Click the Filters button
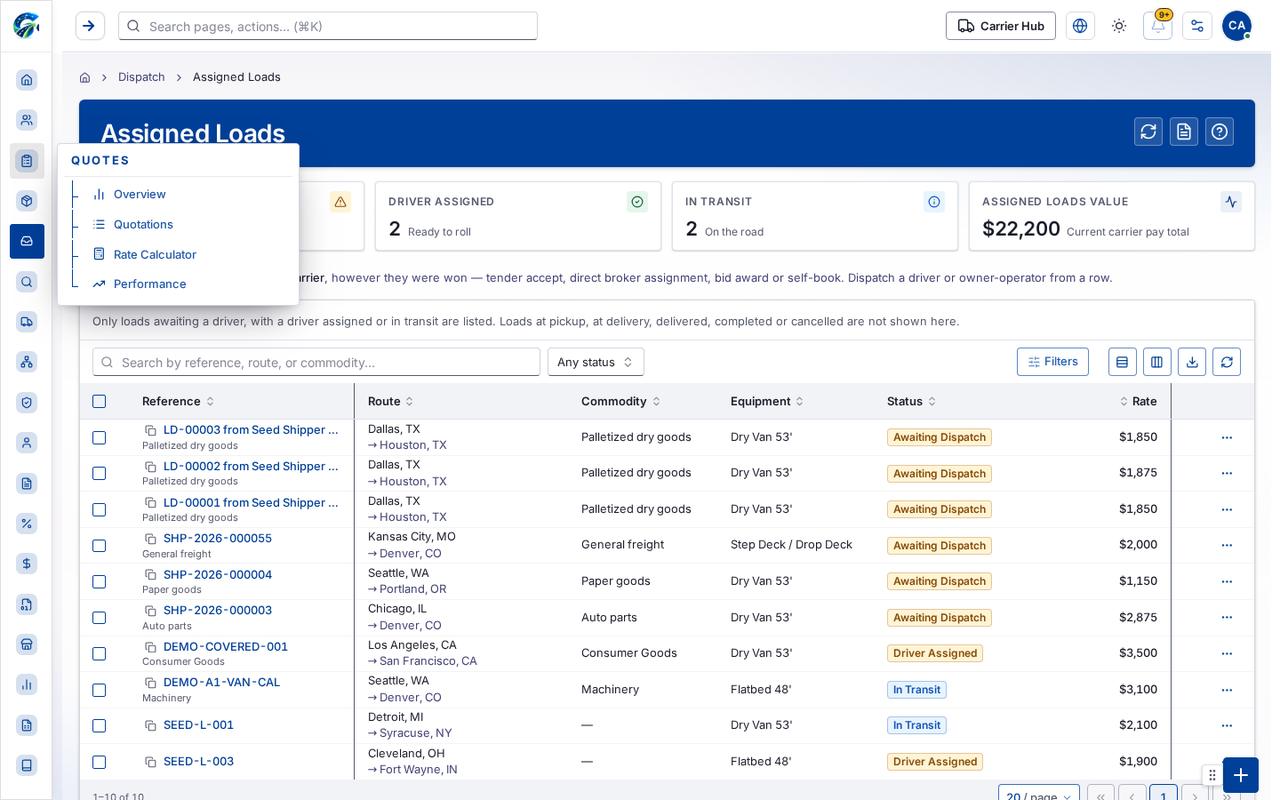The height and width of the screenshot is (800, 1280). click(1053, 362)
